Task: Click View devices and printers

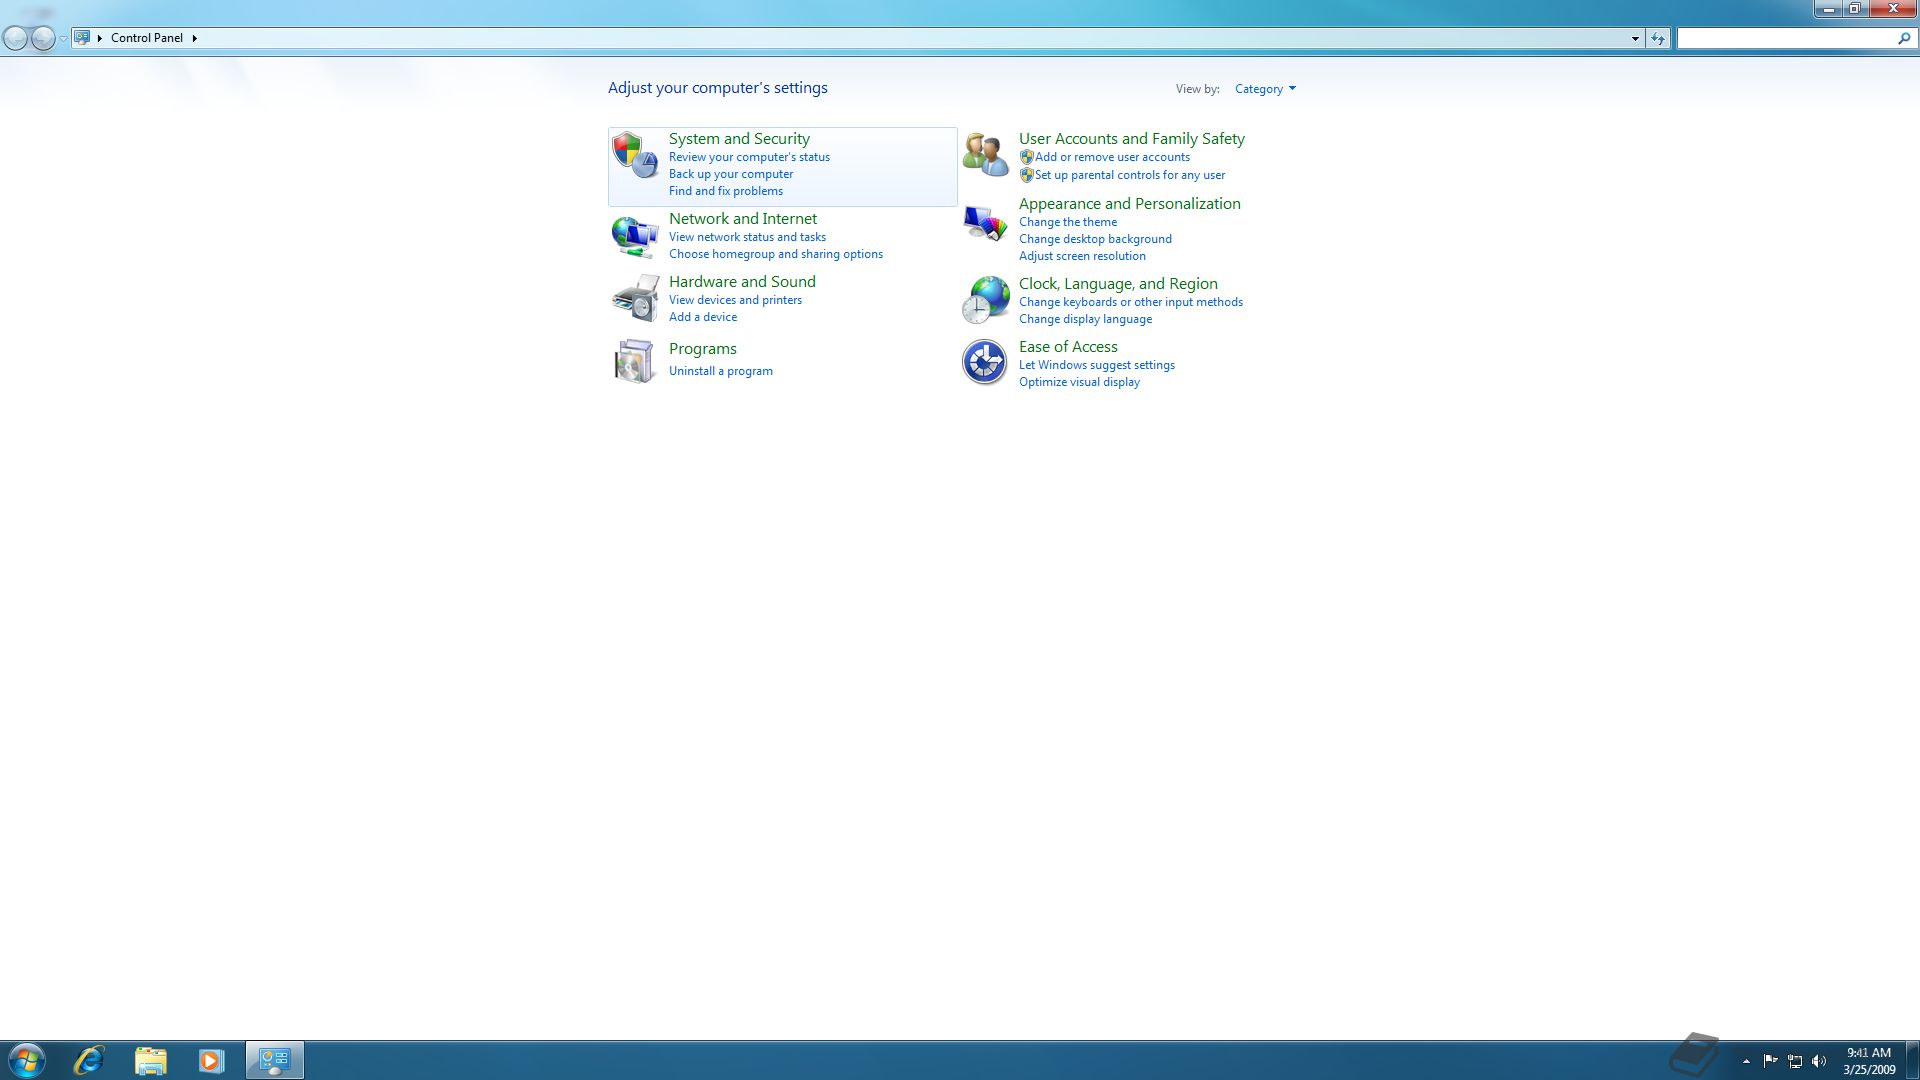Action: pos(735,300)
